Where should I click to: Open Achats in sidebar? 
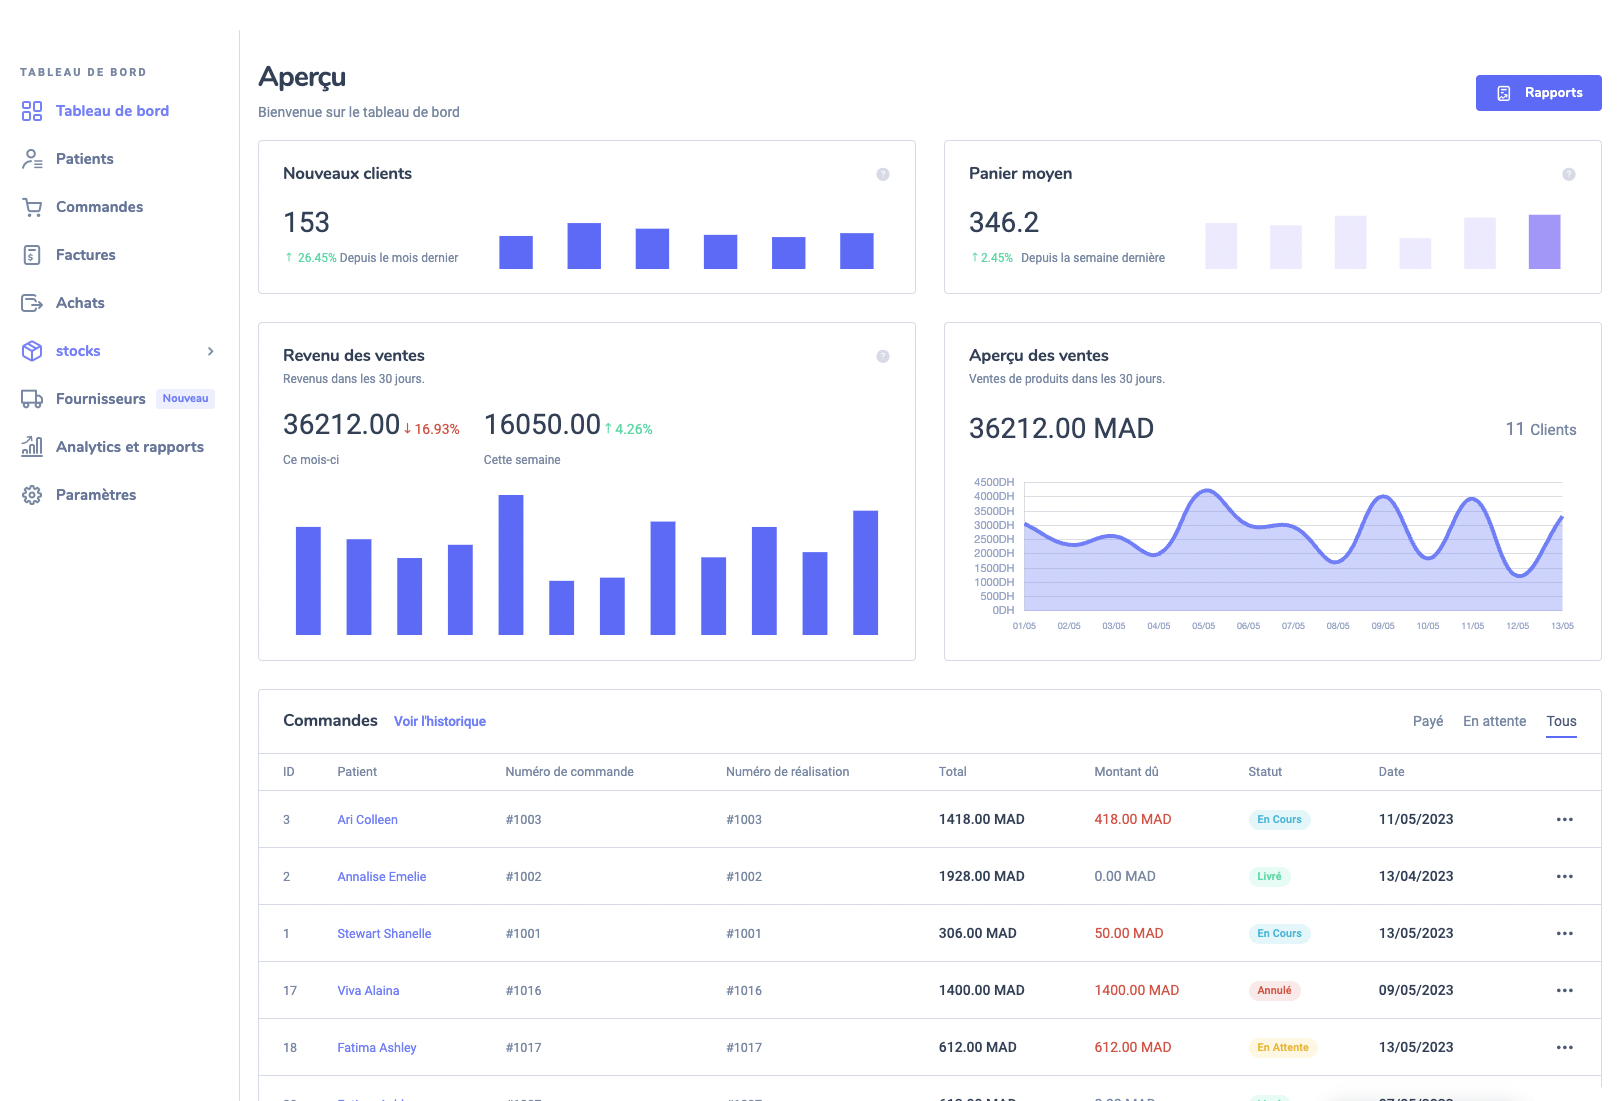point(80,303)
